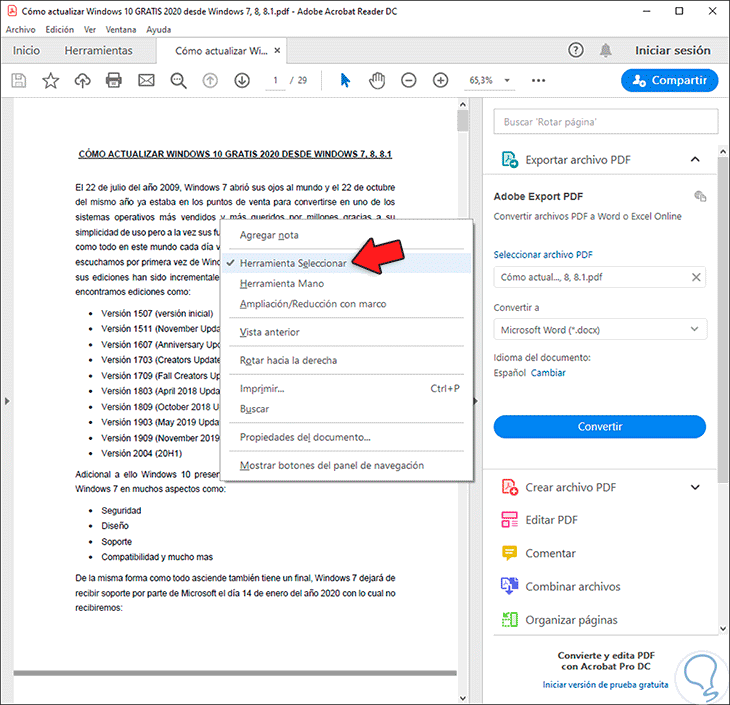Screen dimensions: 730x705
Task: Choose Vista anterior in context menu
Action: point(346,332)
